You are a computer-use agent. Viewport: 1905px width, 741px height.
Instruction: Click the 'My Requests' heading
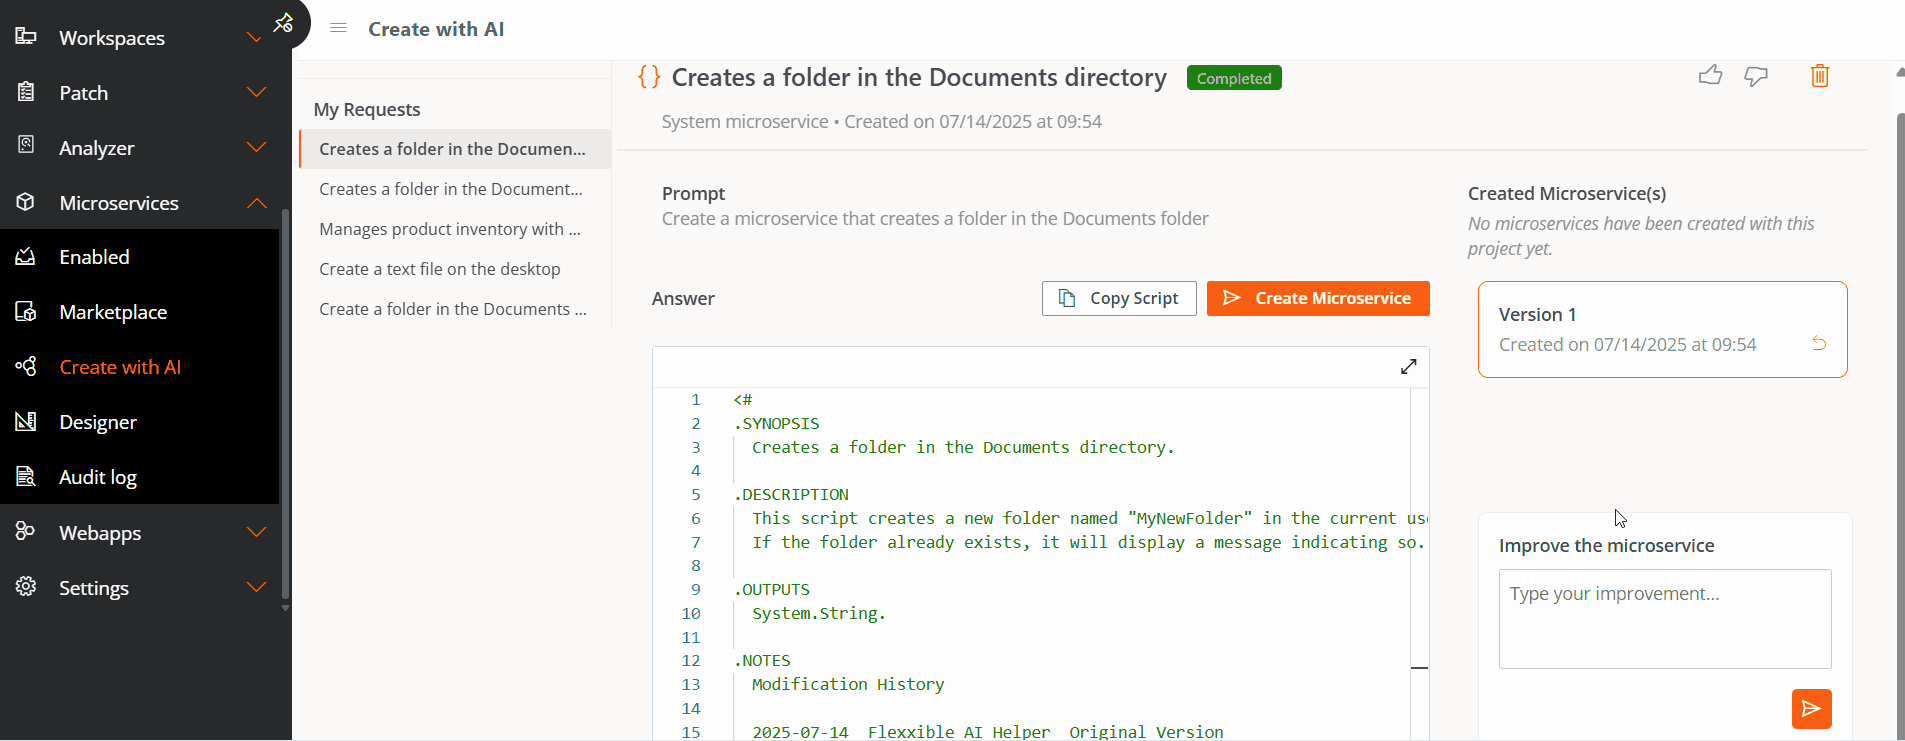click(367, 109)
